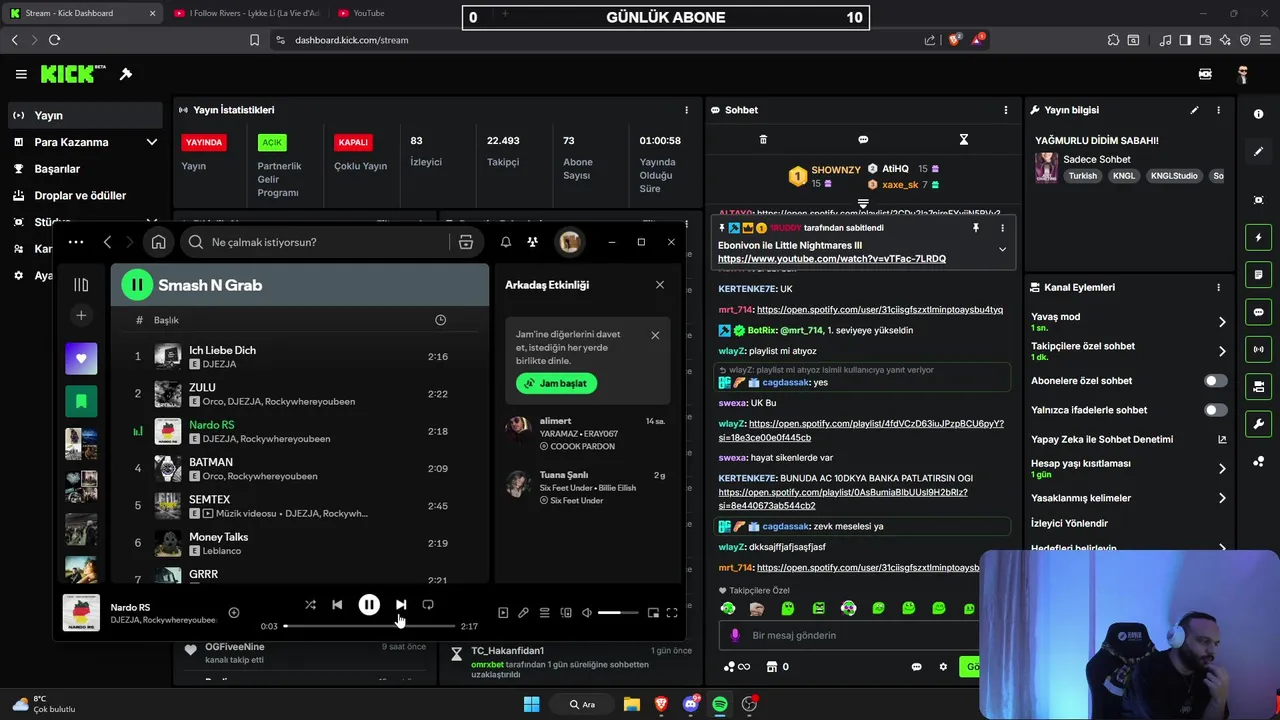Click the KNGLStudio tag
1280x720 pixels.
[1174, 176]
